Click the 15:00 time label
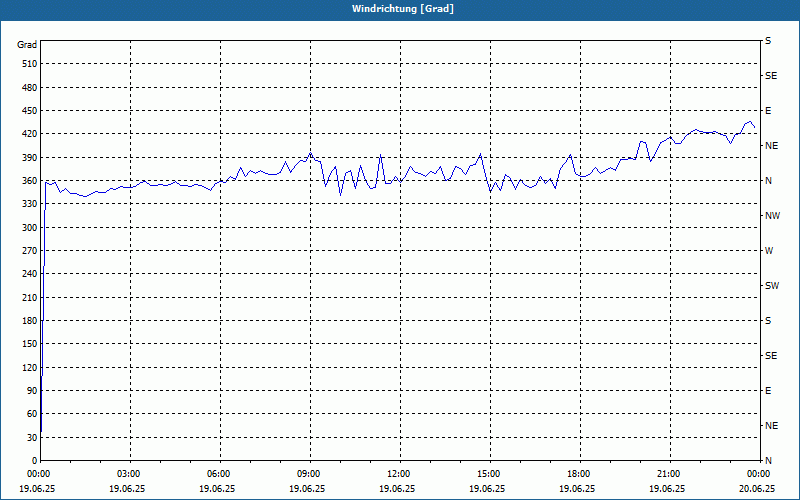 click(487, 474)
